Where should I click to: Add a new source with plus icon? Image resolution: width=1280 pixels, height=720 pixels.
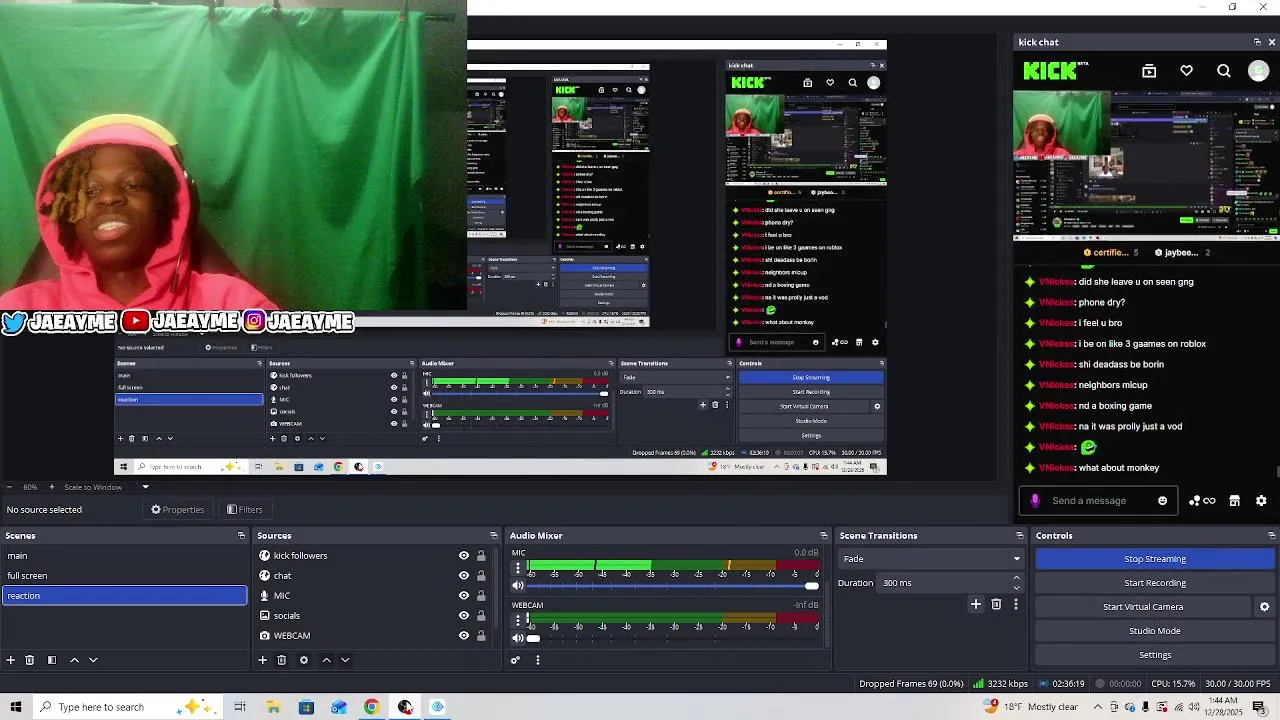click(263, 660)
